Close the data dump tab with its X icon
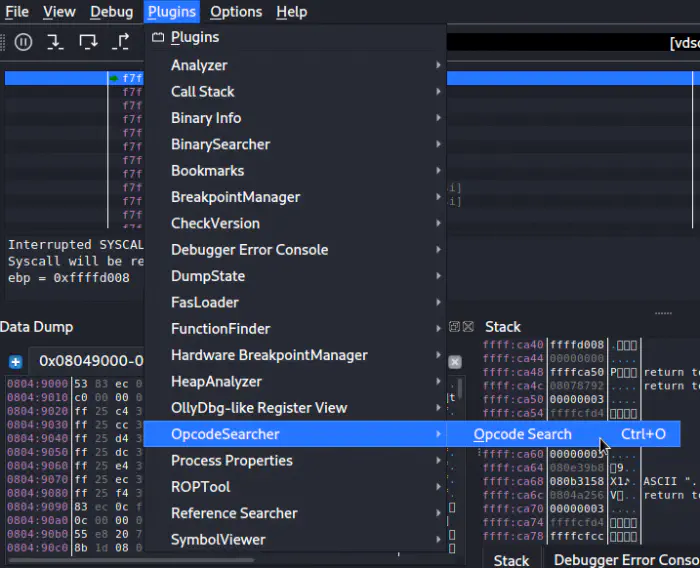This screenshot has height=568, width=700. tap(455, 361)
